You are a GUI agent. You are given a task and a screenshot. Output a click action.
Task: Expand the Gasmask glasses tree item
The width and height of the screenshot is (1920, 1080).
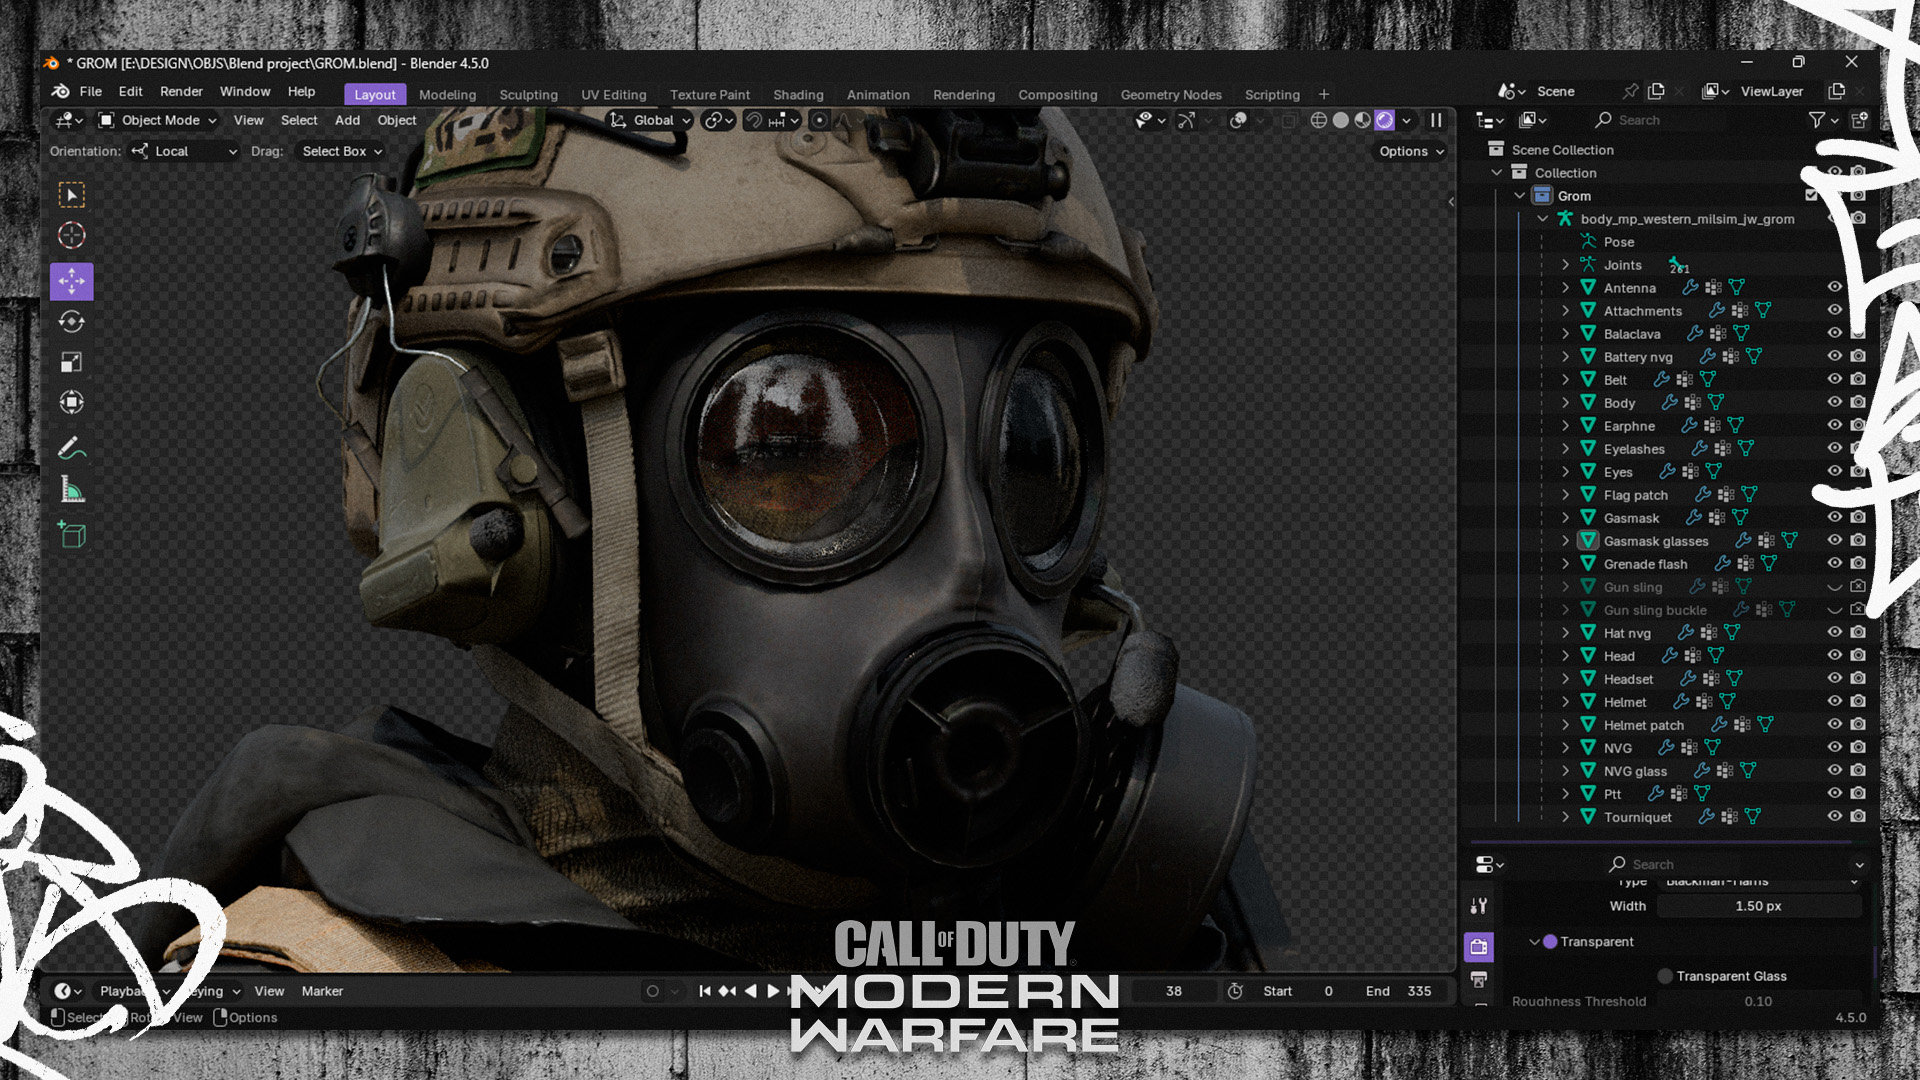1565,541
